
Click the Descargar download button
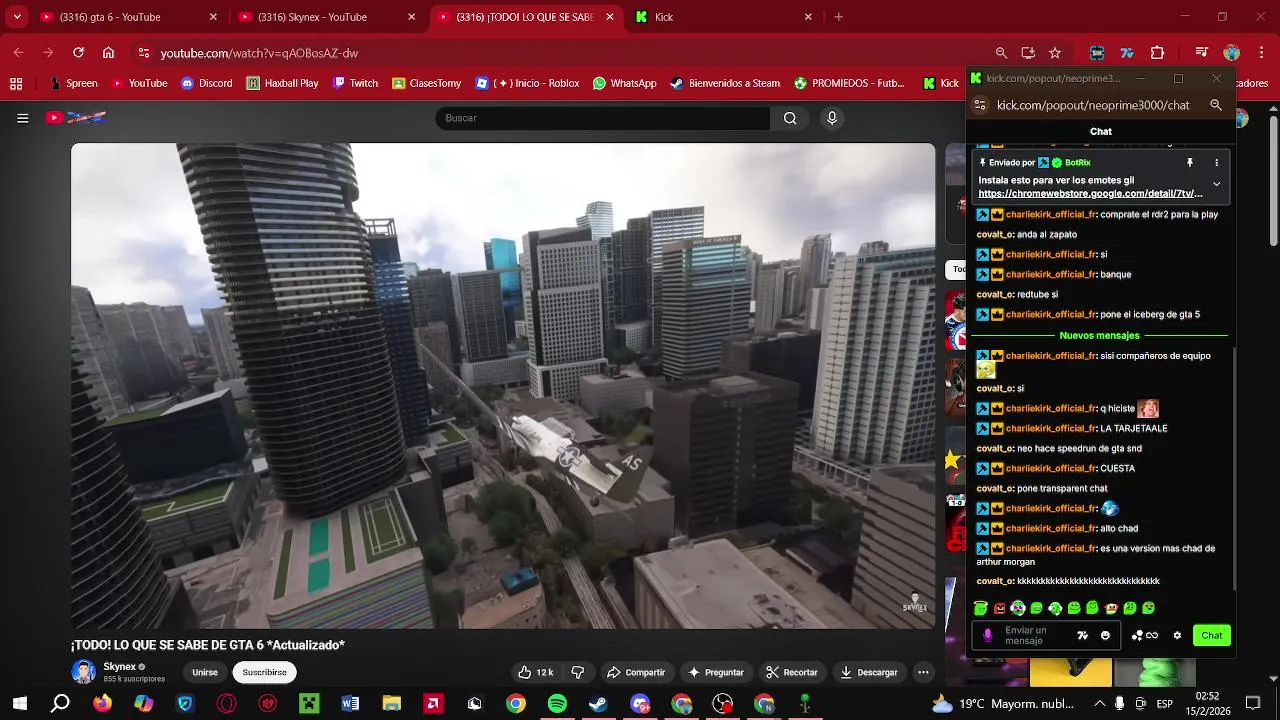869,672
